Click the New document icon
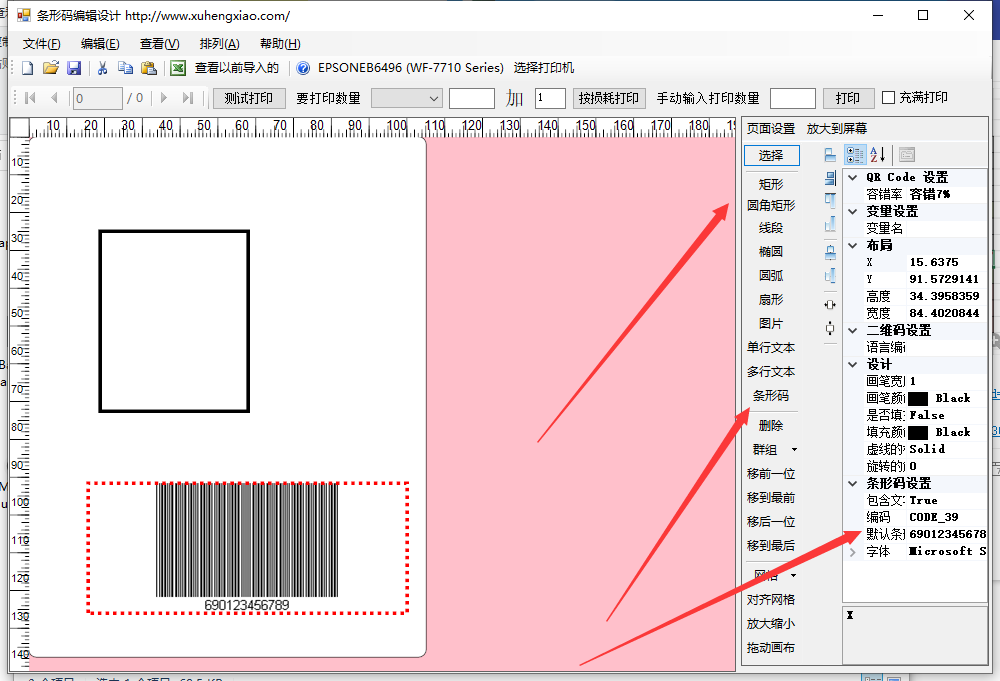1000x681 pixels. tap(27, 68)
